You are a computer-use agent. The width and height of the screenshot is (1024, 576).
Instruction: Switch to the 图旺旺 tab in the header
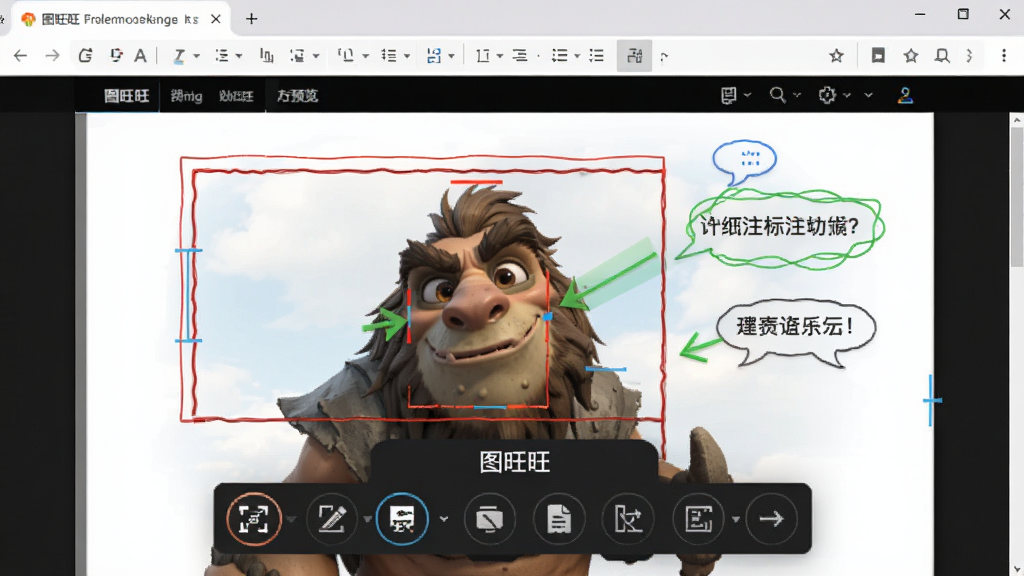pyautogui.click(x=127, y=96)
